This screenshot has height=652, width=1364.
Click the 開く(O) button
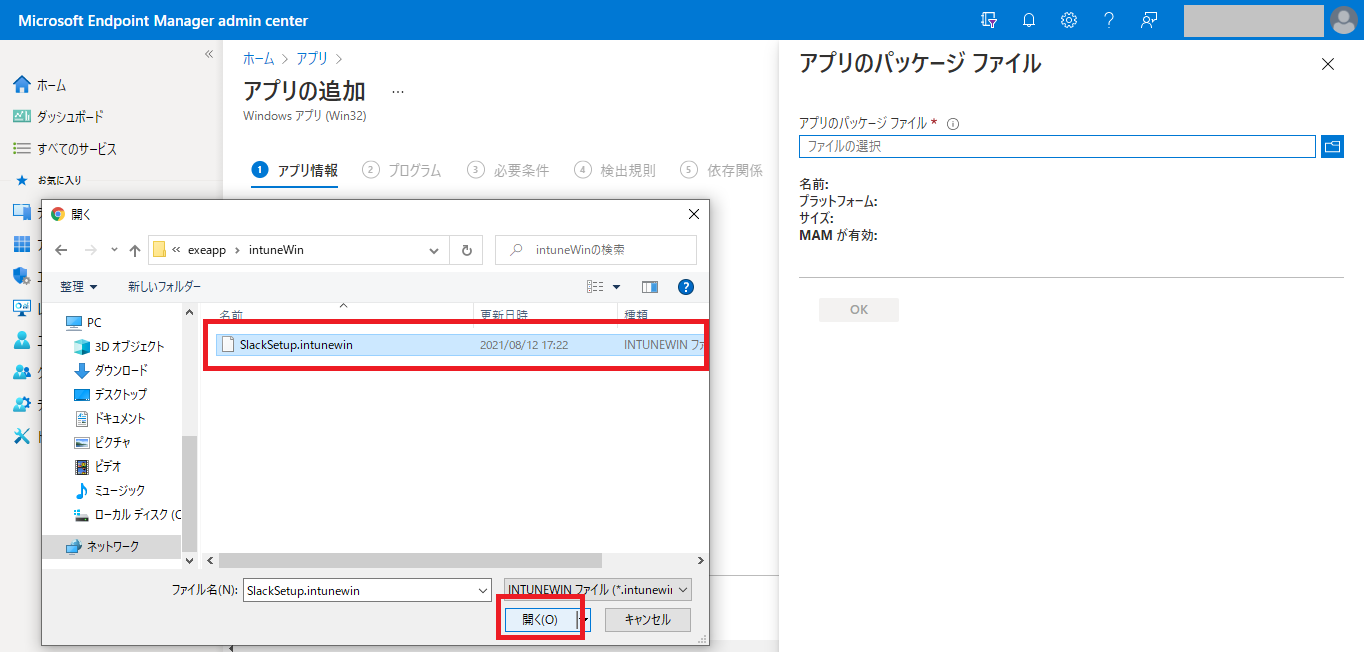pos(541,620)
